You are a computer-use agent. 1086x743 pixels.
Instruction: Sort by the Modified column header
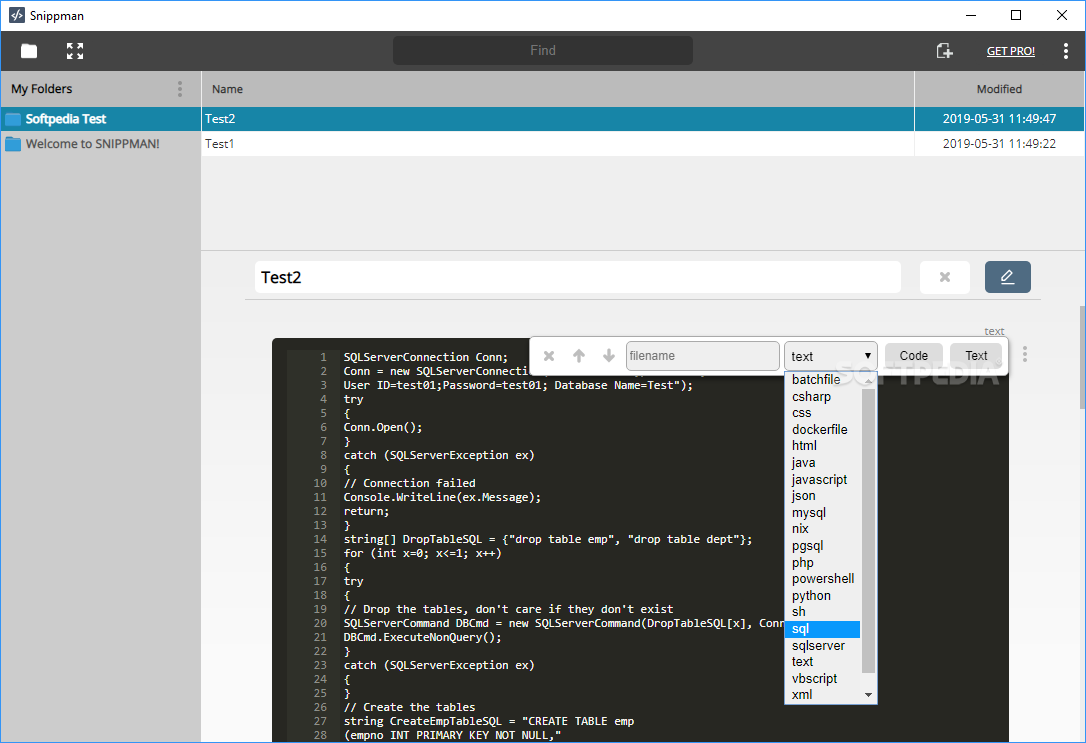coord(999,89)
